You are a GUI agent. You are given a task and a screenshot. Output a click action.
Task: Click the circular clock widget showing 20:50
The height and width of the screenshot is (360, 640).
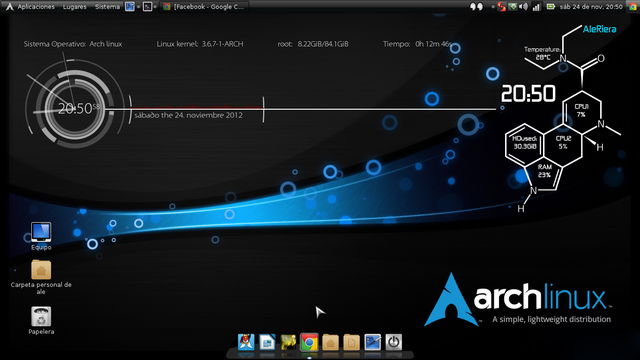tap(75, 109)
